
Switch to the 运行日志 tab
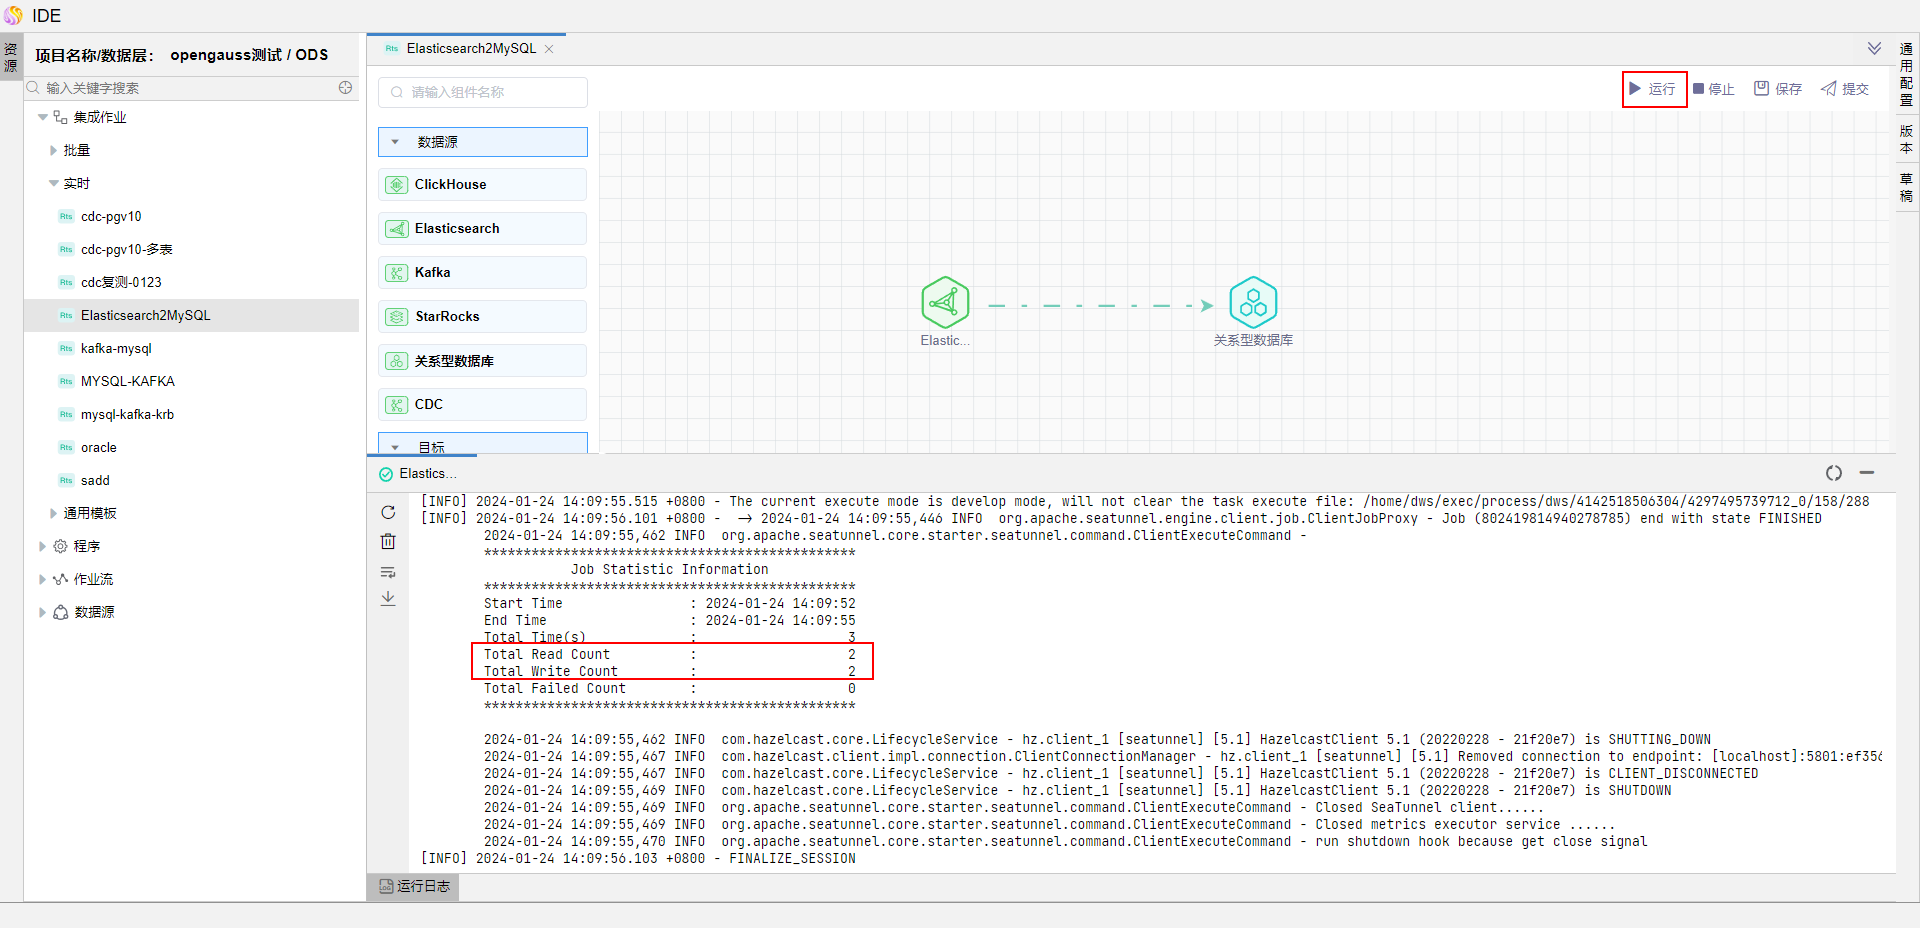pyautogui.click(x=414, y=886)
